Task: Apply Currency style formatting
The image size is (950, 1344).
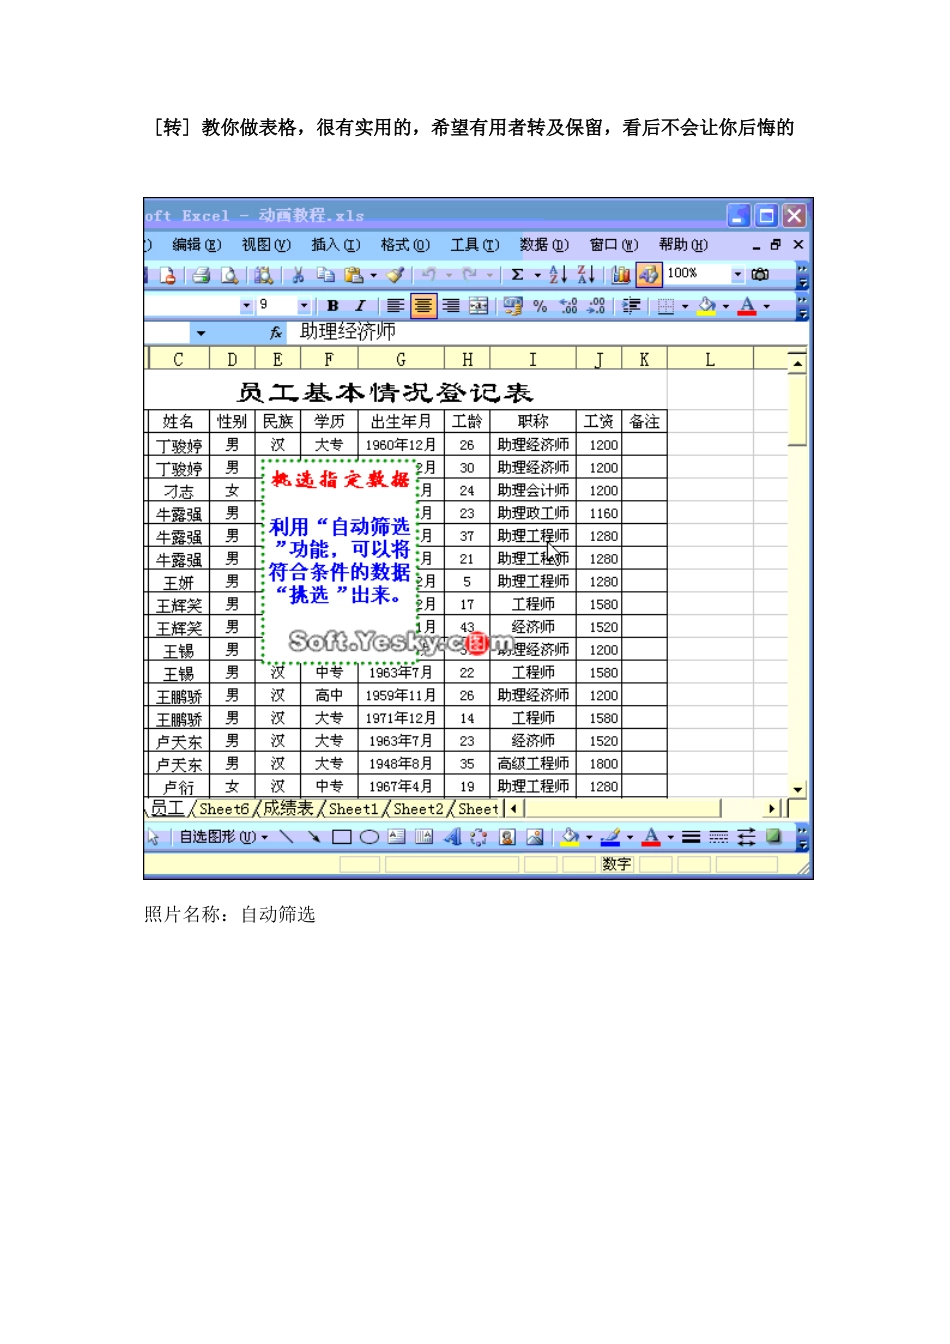Action: [513, 306]
